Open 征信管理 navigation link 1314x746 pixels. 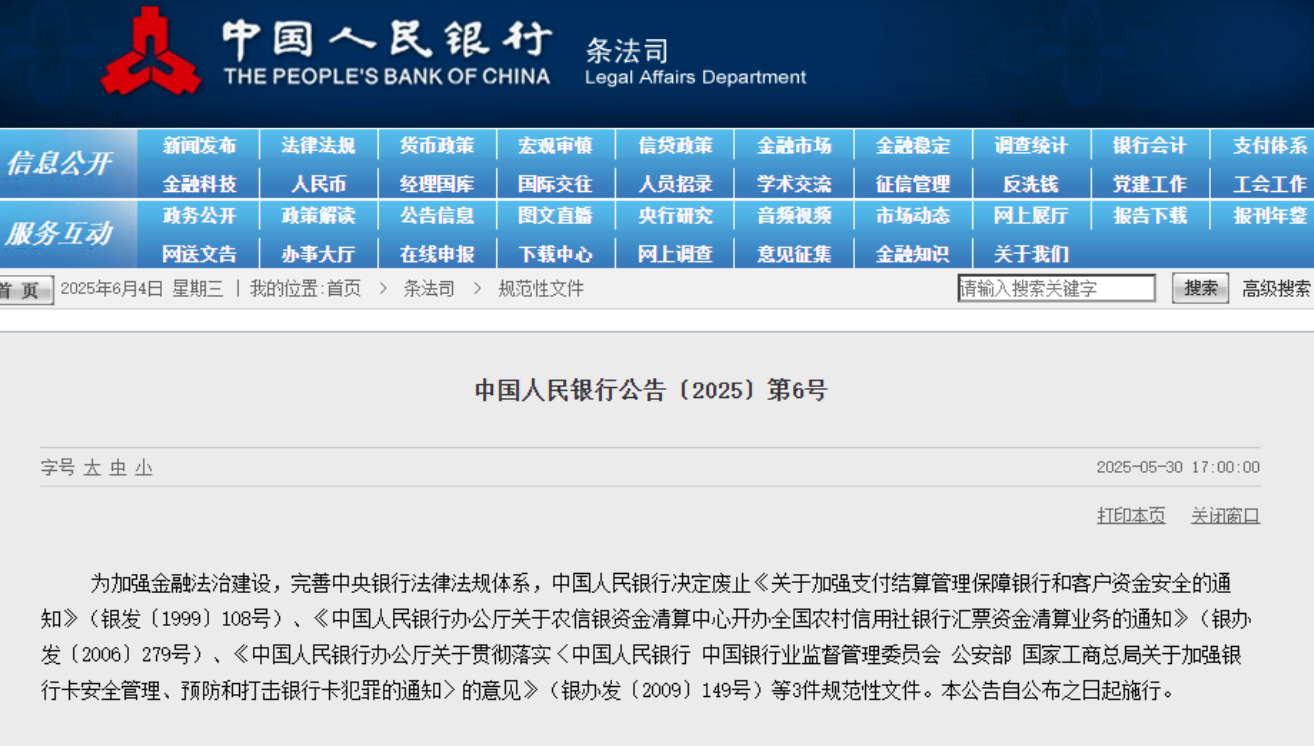(912, 184)
